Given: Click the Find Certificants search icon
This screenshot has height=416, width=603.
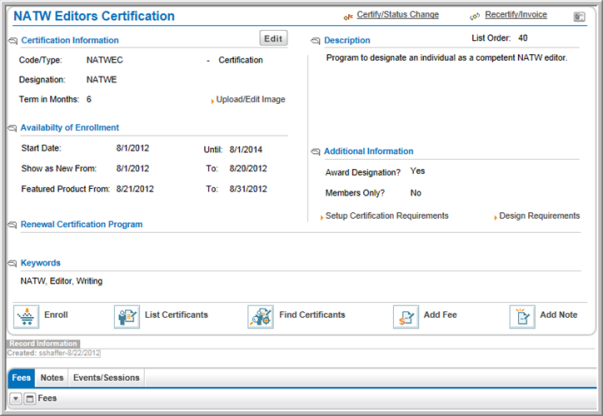Looking at the screenshot, I should pyautogui.click(x=260, y=316).
